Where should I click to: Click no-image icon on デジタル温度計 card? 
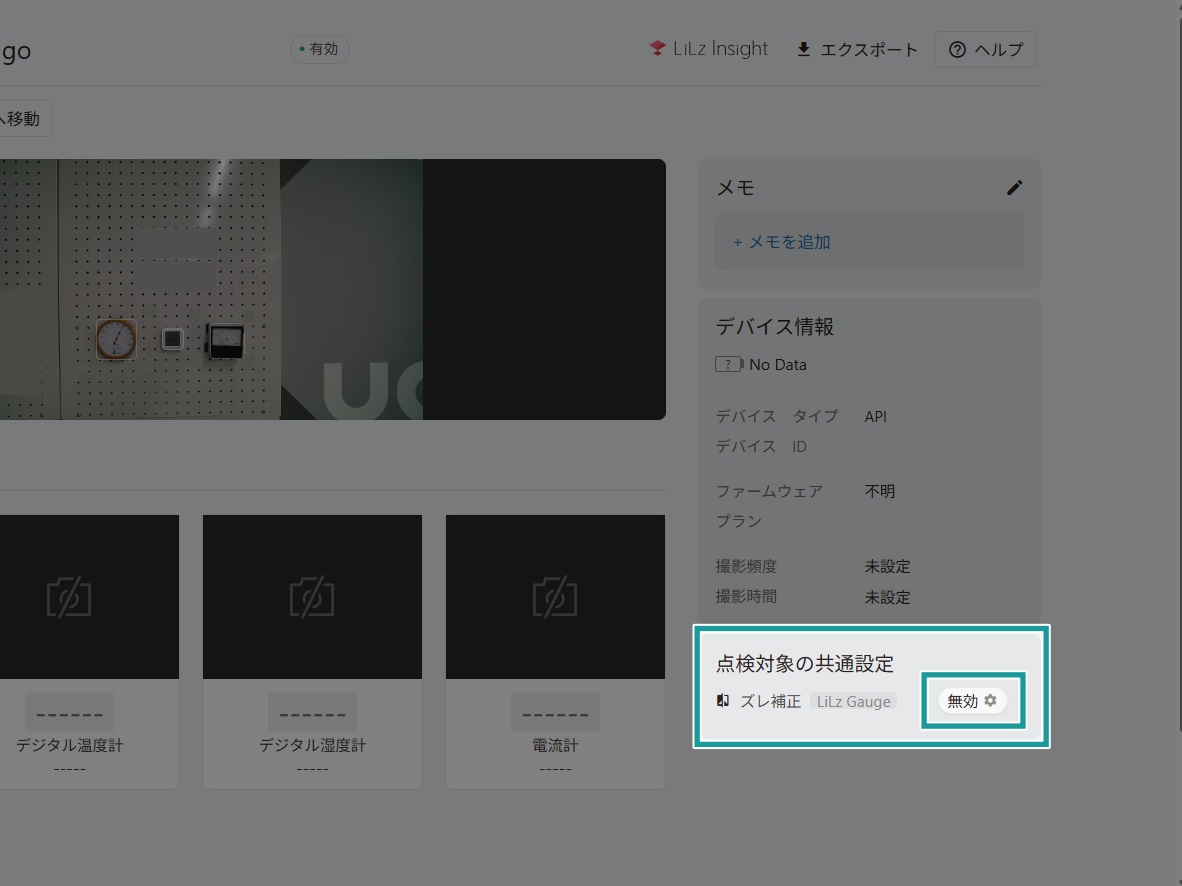[69, 597]
